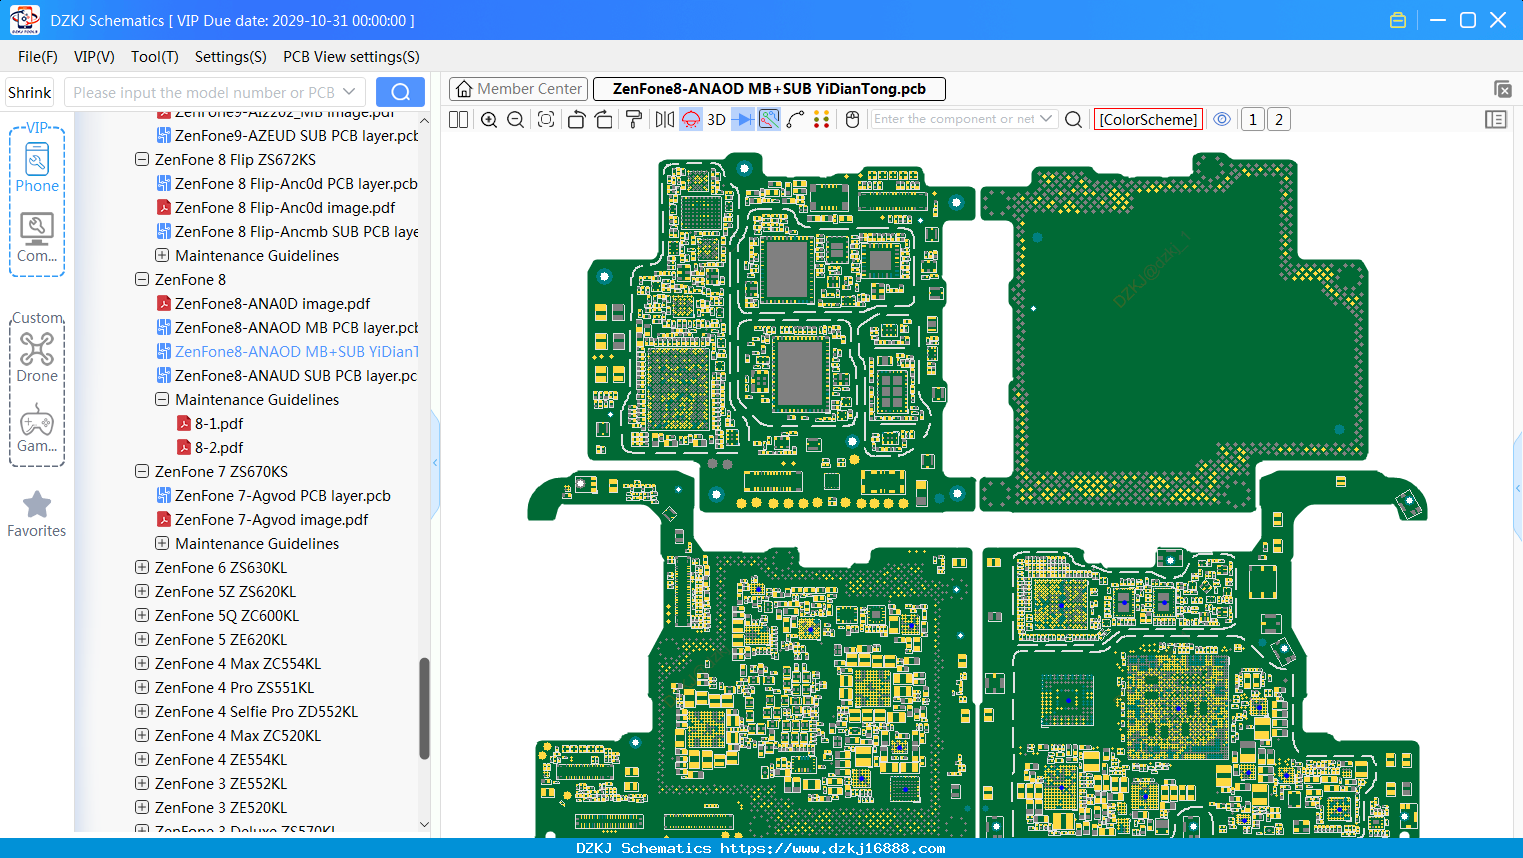This screenshot has height=858, width=1523.
Task: Click the mouse settings icon
Action: [x=853, y=120]
